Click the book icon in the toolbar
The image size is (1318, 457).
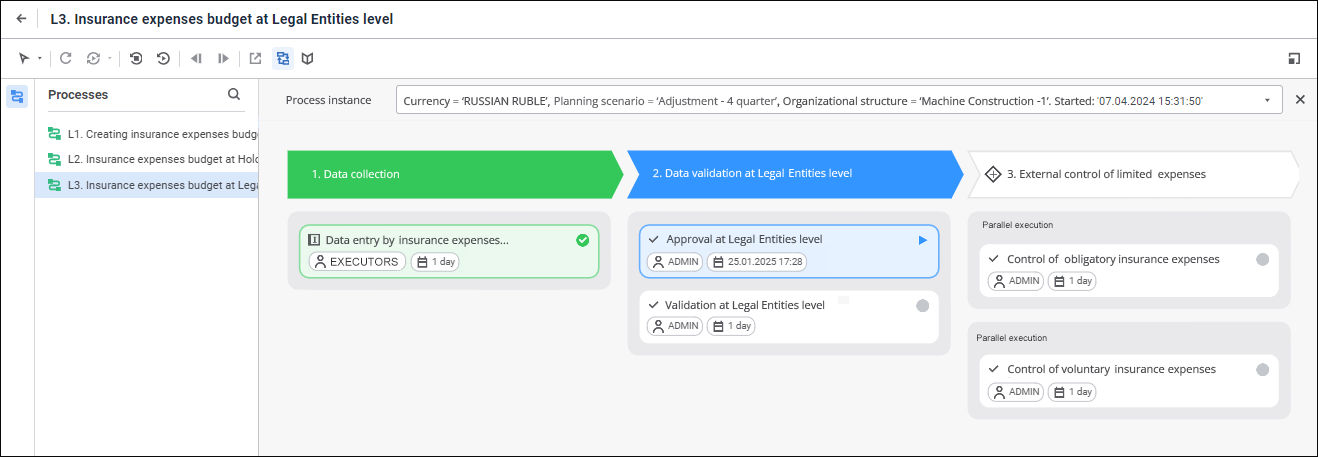coord(308,59)
